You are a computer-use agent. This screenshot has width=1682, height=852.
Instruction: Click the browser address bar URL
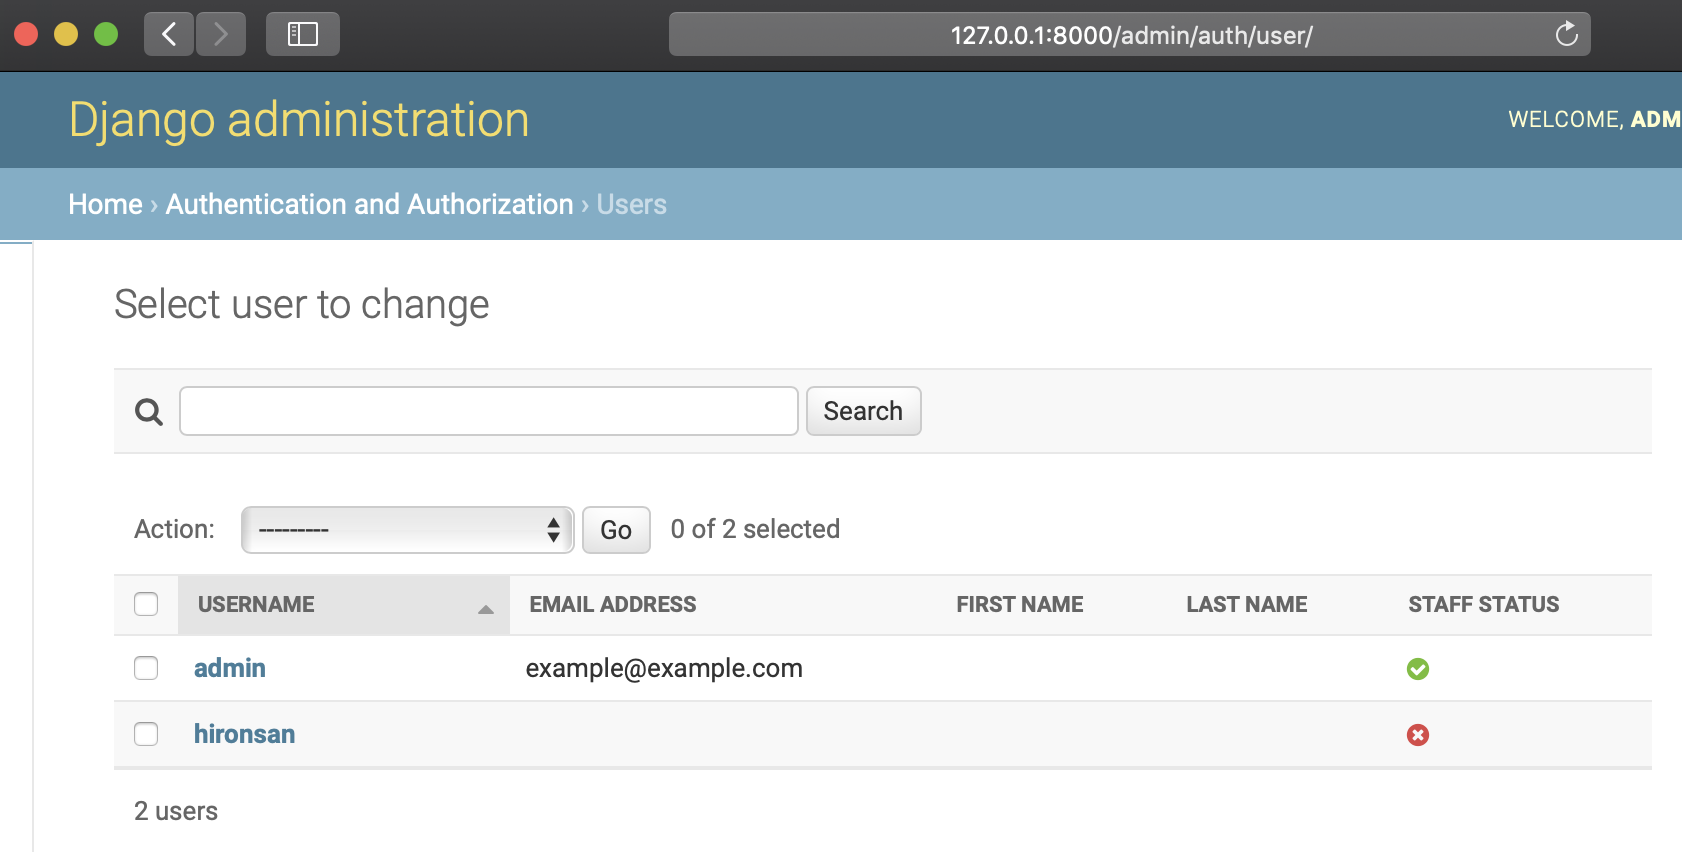click(x=1131, y=35)
